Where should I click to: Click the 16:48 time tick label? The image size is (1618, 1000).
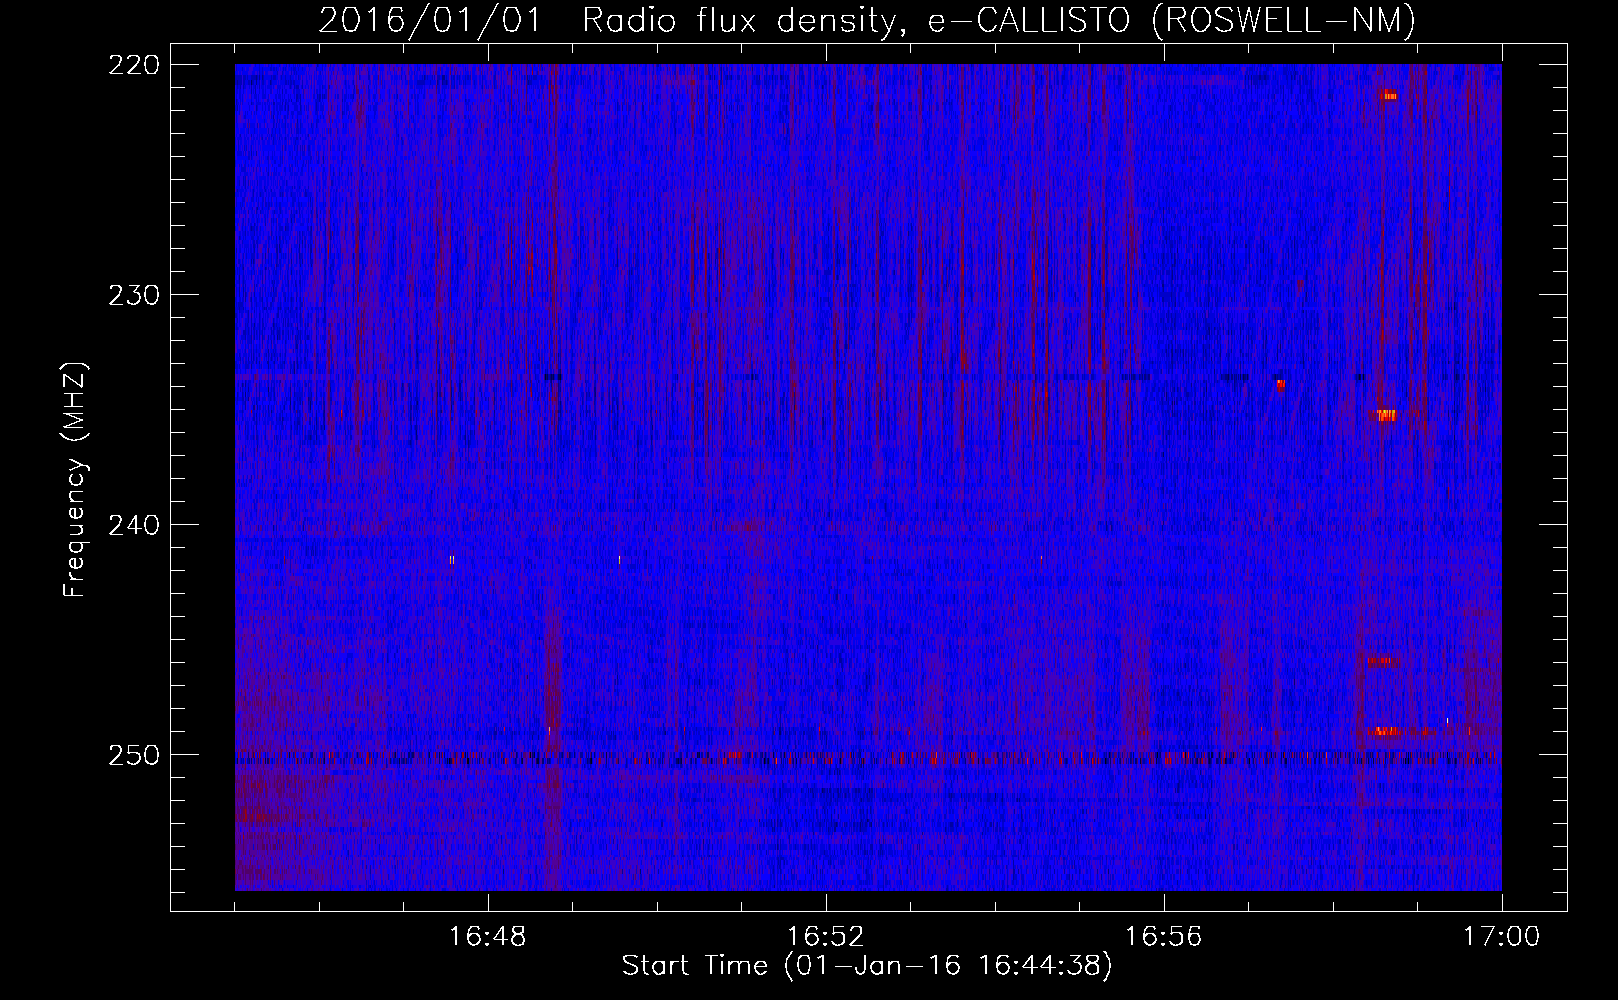(x=487, y=937)
